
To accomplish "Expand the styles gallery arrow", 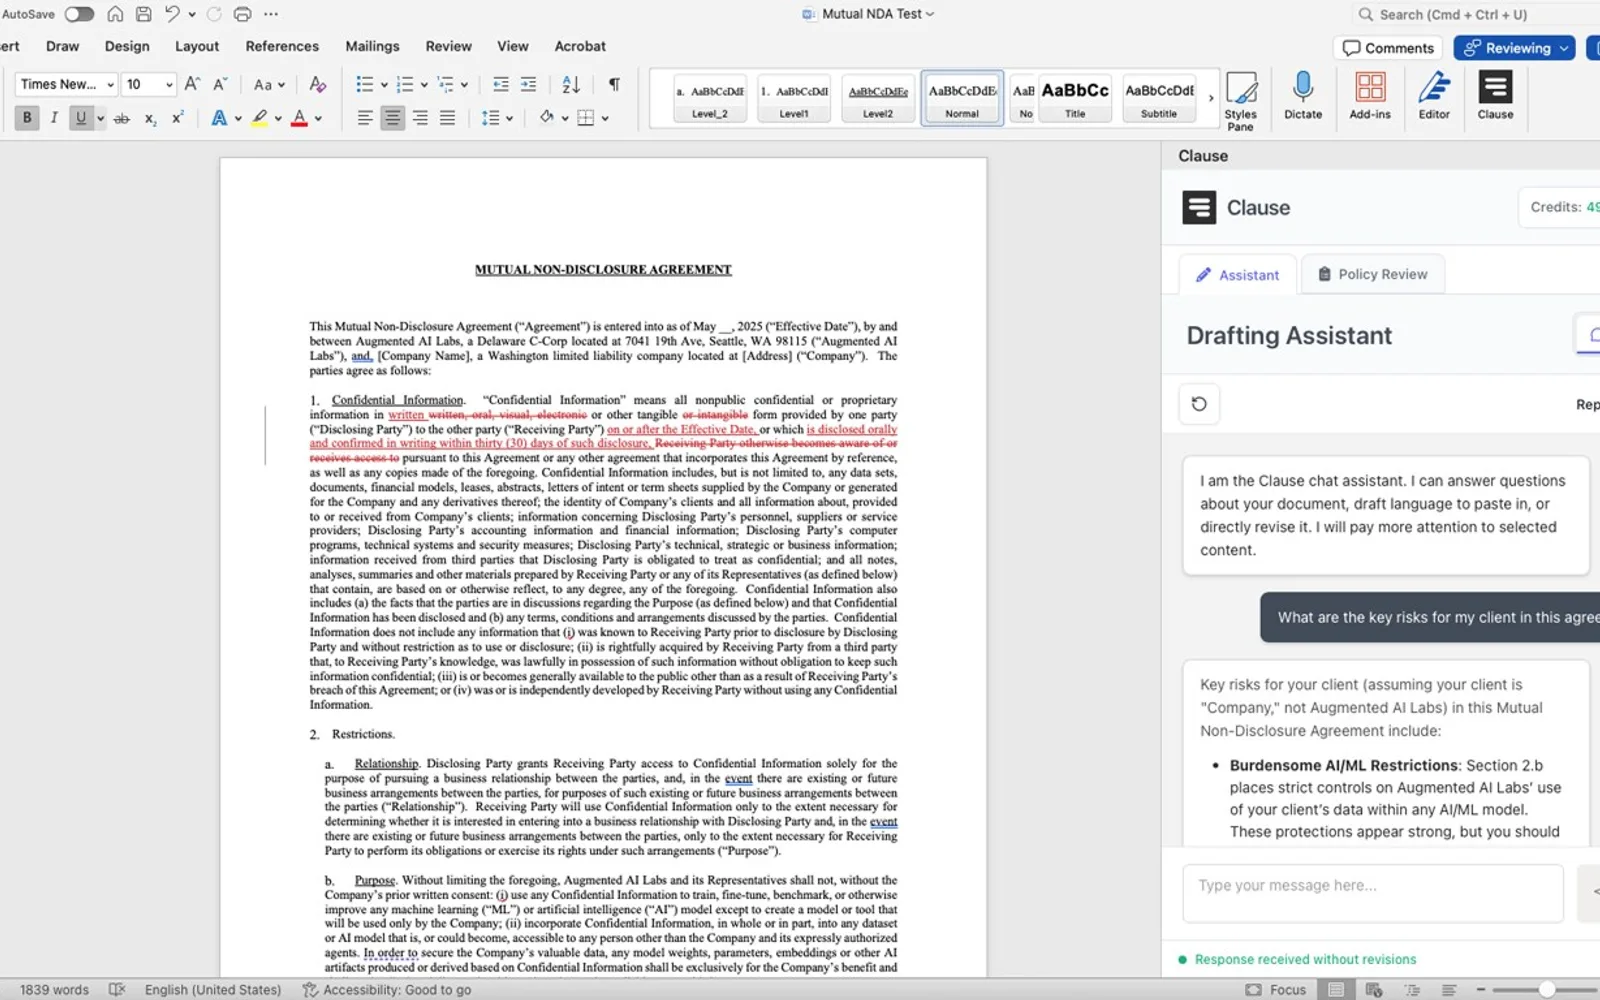I will (1211, 98).
